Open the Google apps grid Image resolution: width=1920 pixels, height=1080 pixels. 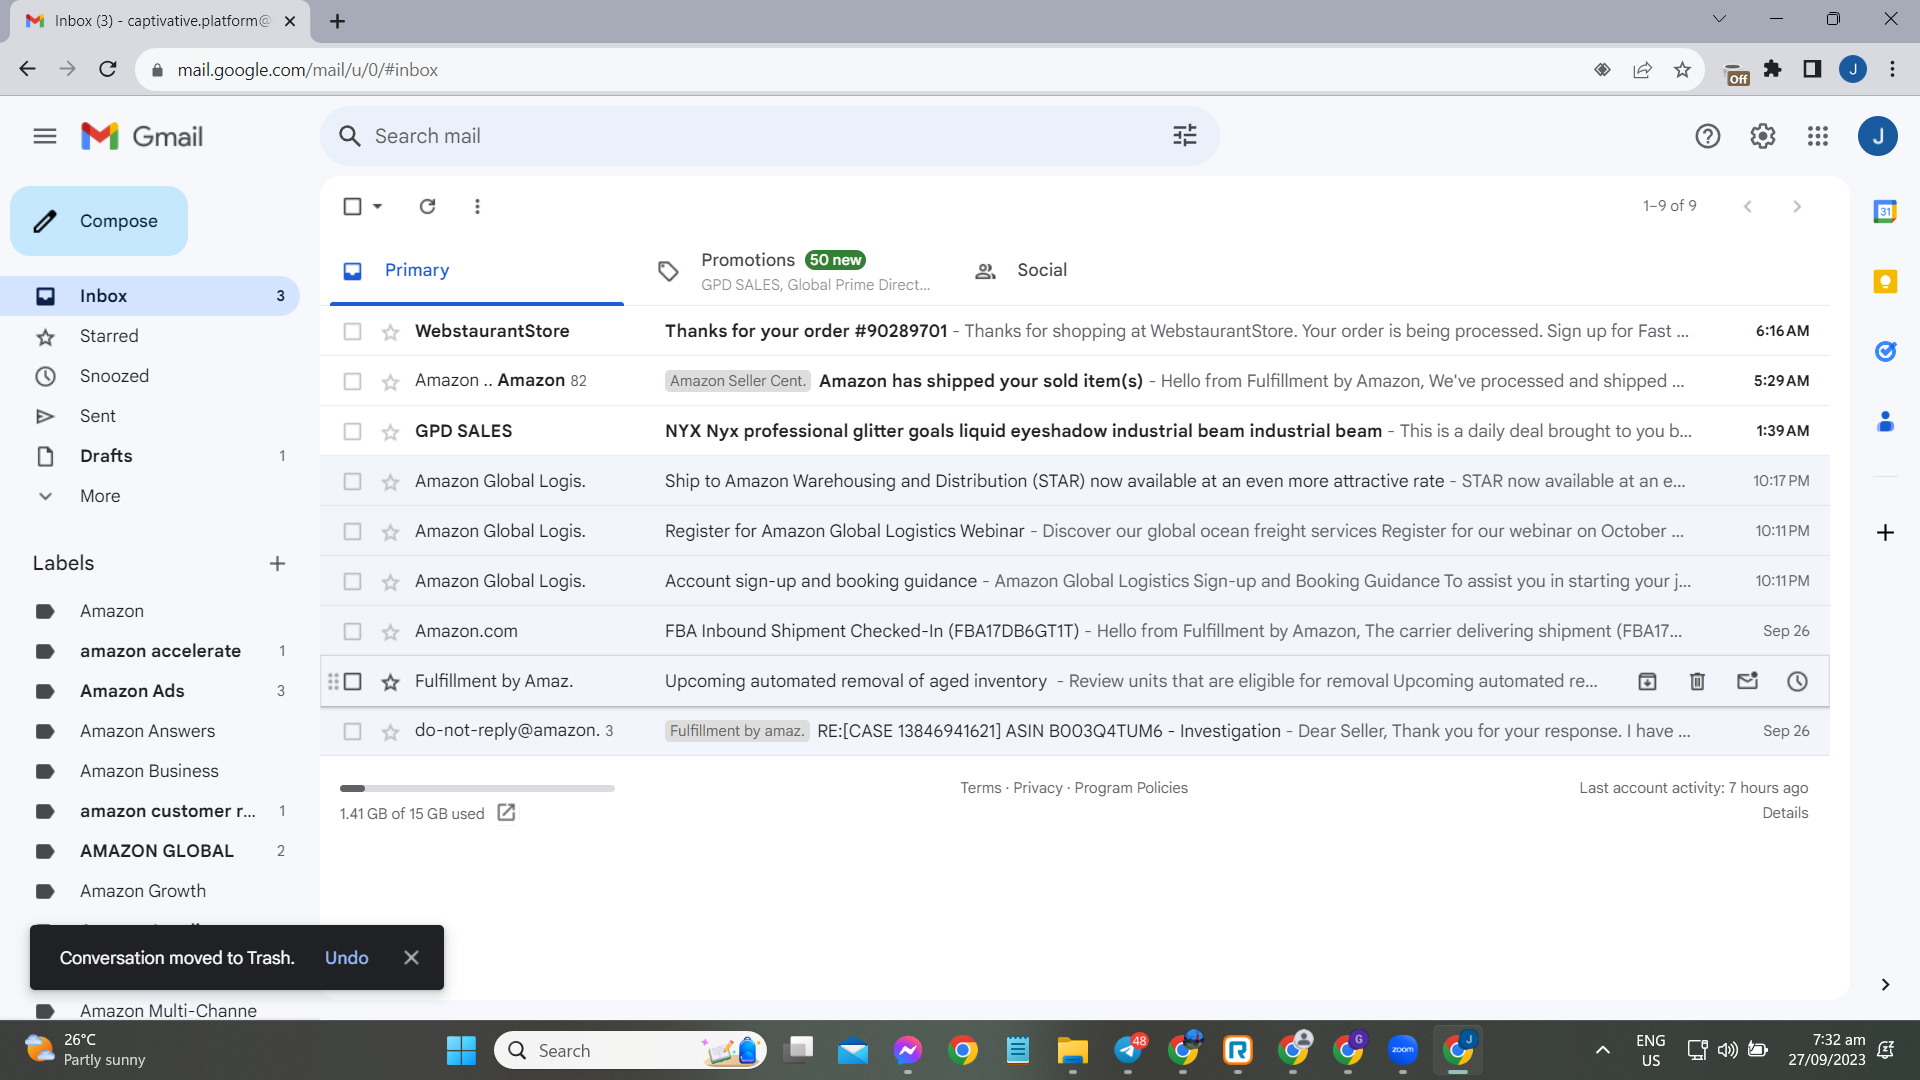click(x=1818, y=136)
